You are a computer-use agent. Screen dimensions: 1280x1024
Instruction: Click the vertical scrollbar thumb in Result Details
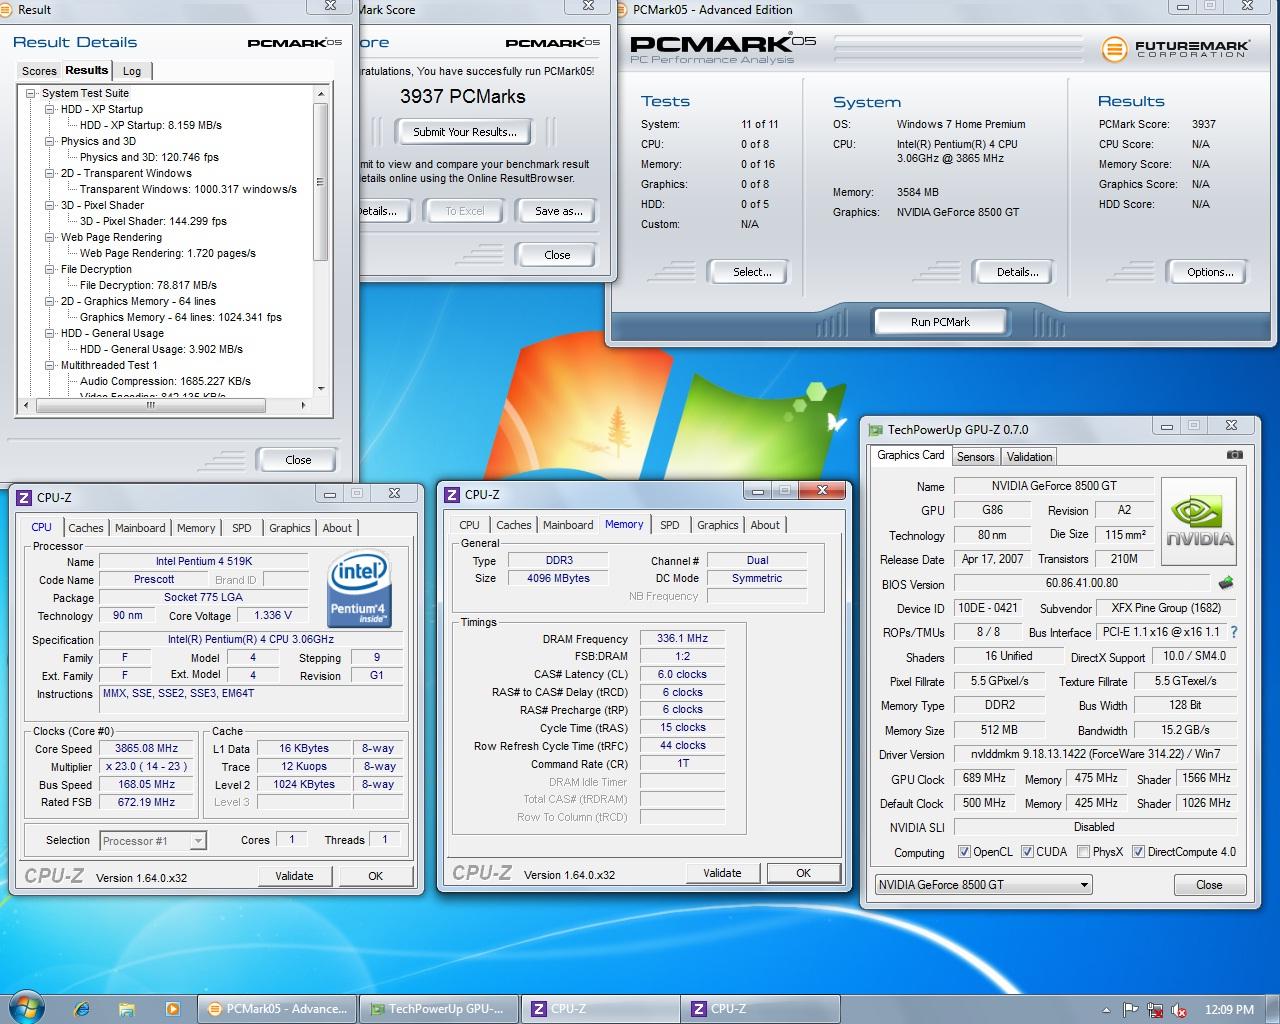(321, 181)
